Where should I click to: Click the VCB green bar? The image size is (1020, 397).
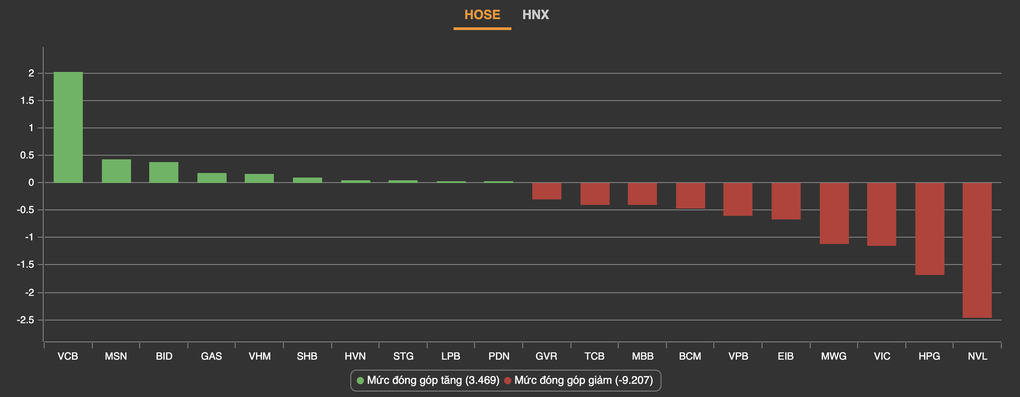(68, 128)
